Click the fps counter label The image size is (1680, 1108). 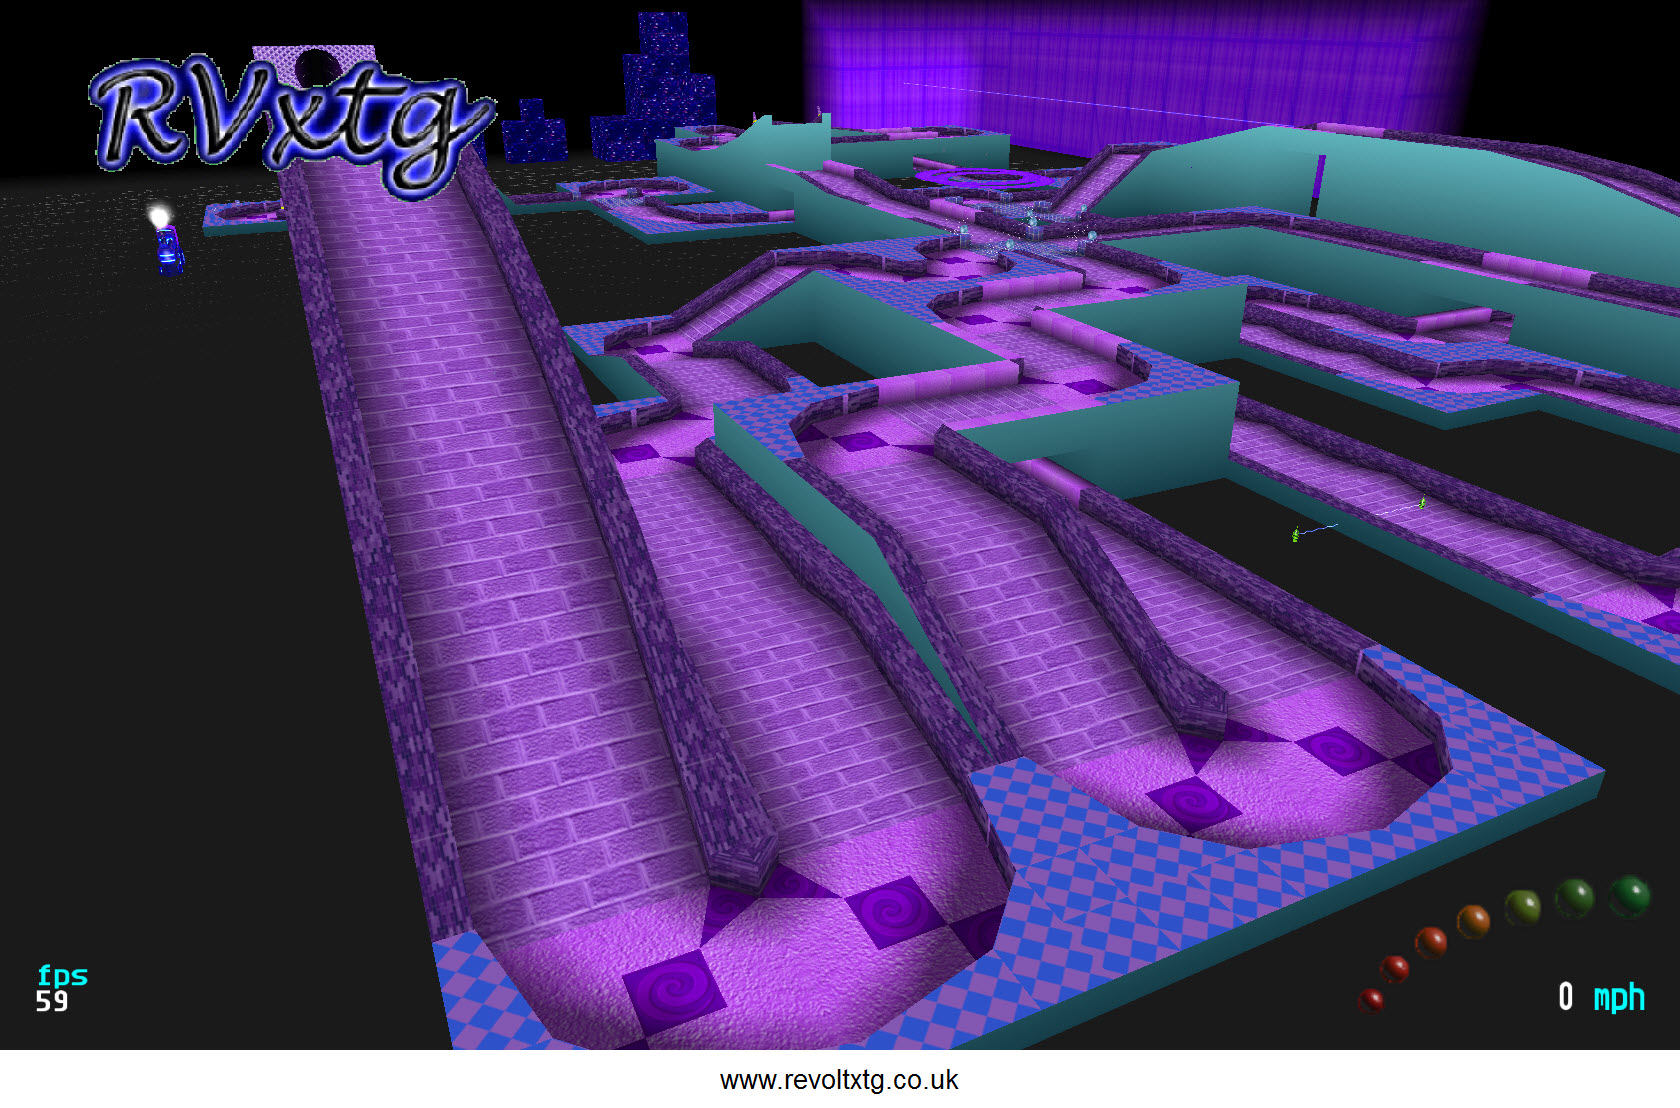[x=62, y=975]
